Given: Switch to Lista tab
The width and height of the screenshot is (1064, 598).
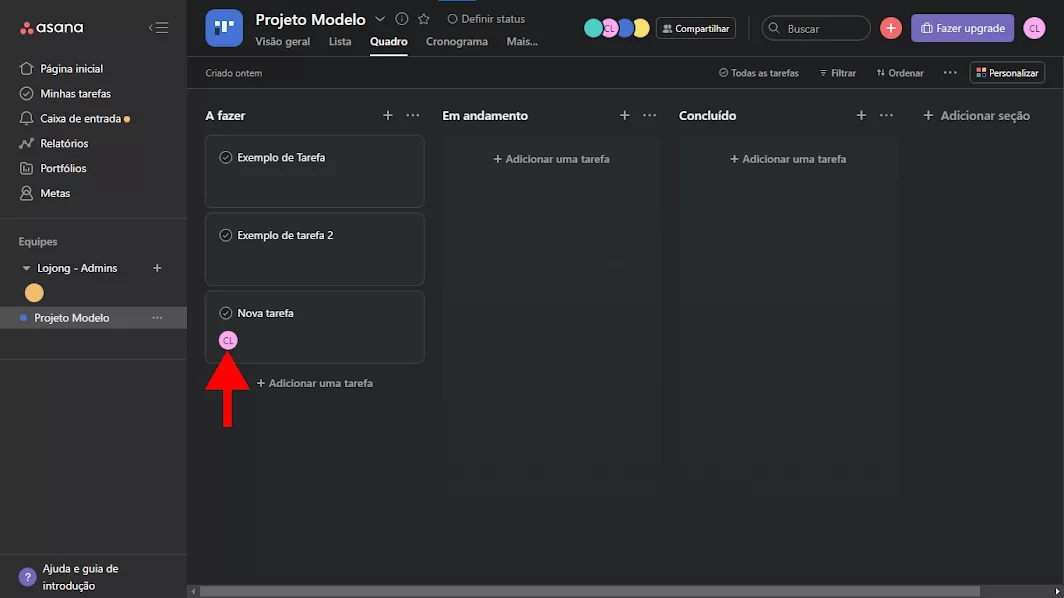Looking at the screenshot, I should click(340, 41).
